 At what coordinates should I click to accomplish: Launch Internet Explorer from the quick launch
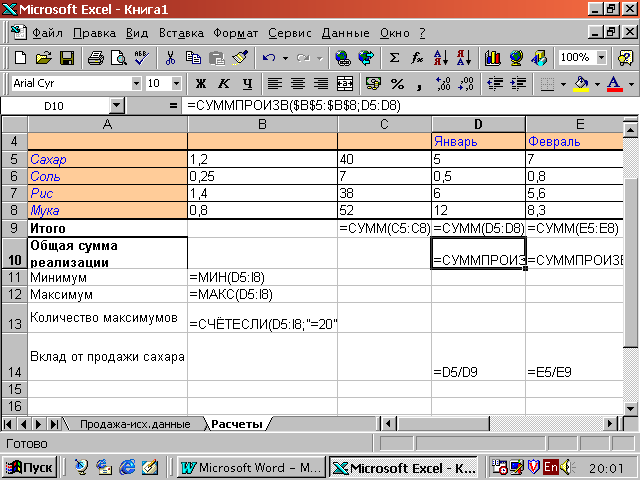point(127,467)
